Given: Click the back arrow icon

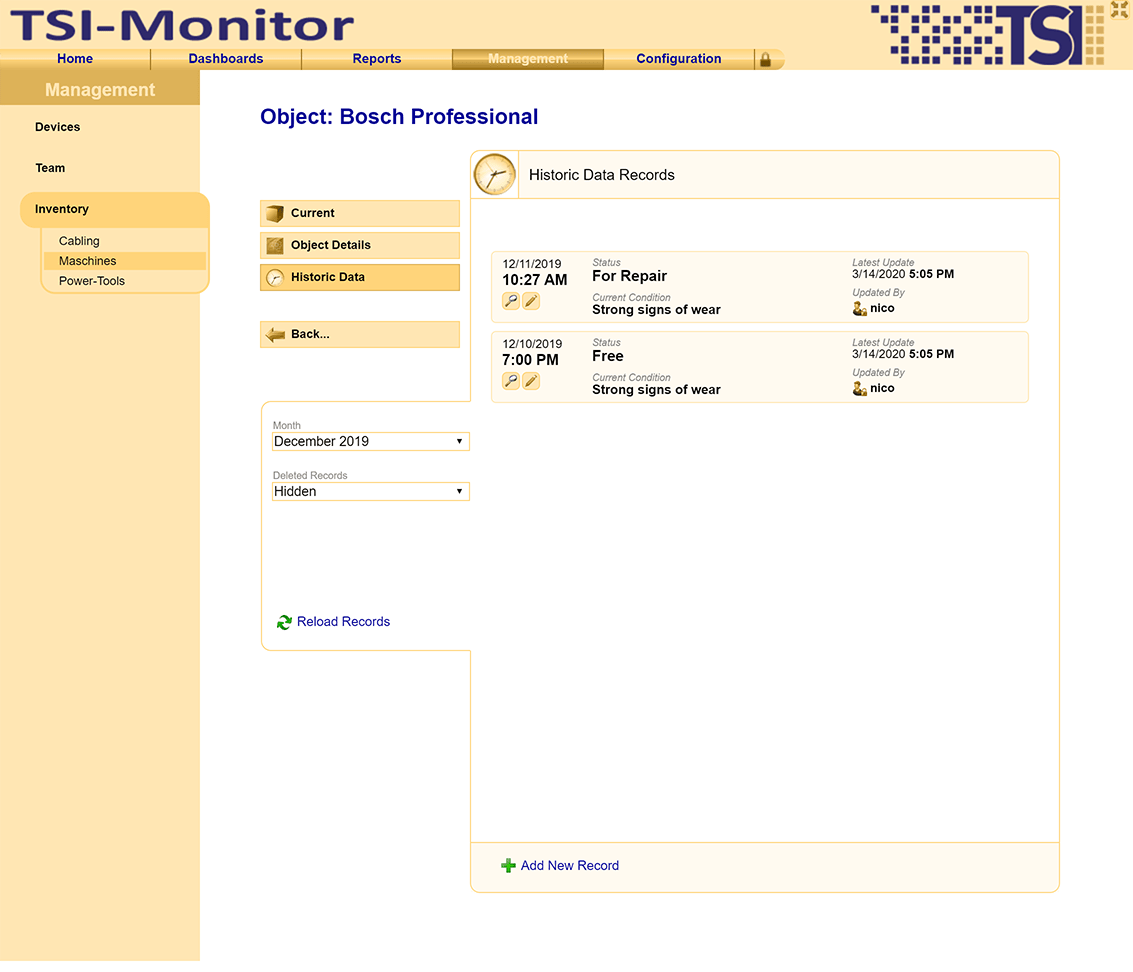Looking at the screenshot, I should coord(275,335).
